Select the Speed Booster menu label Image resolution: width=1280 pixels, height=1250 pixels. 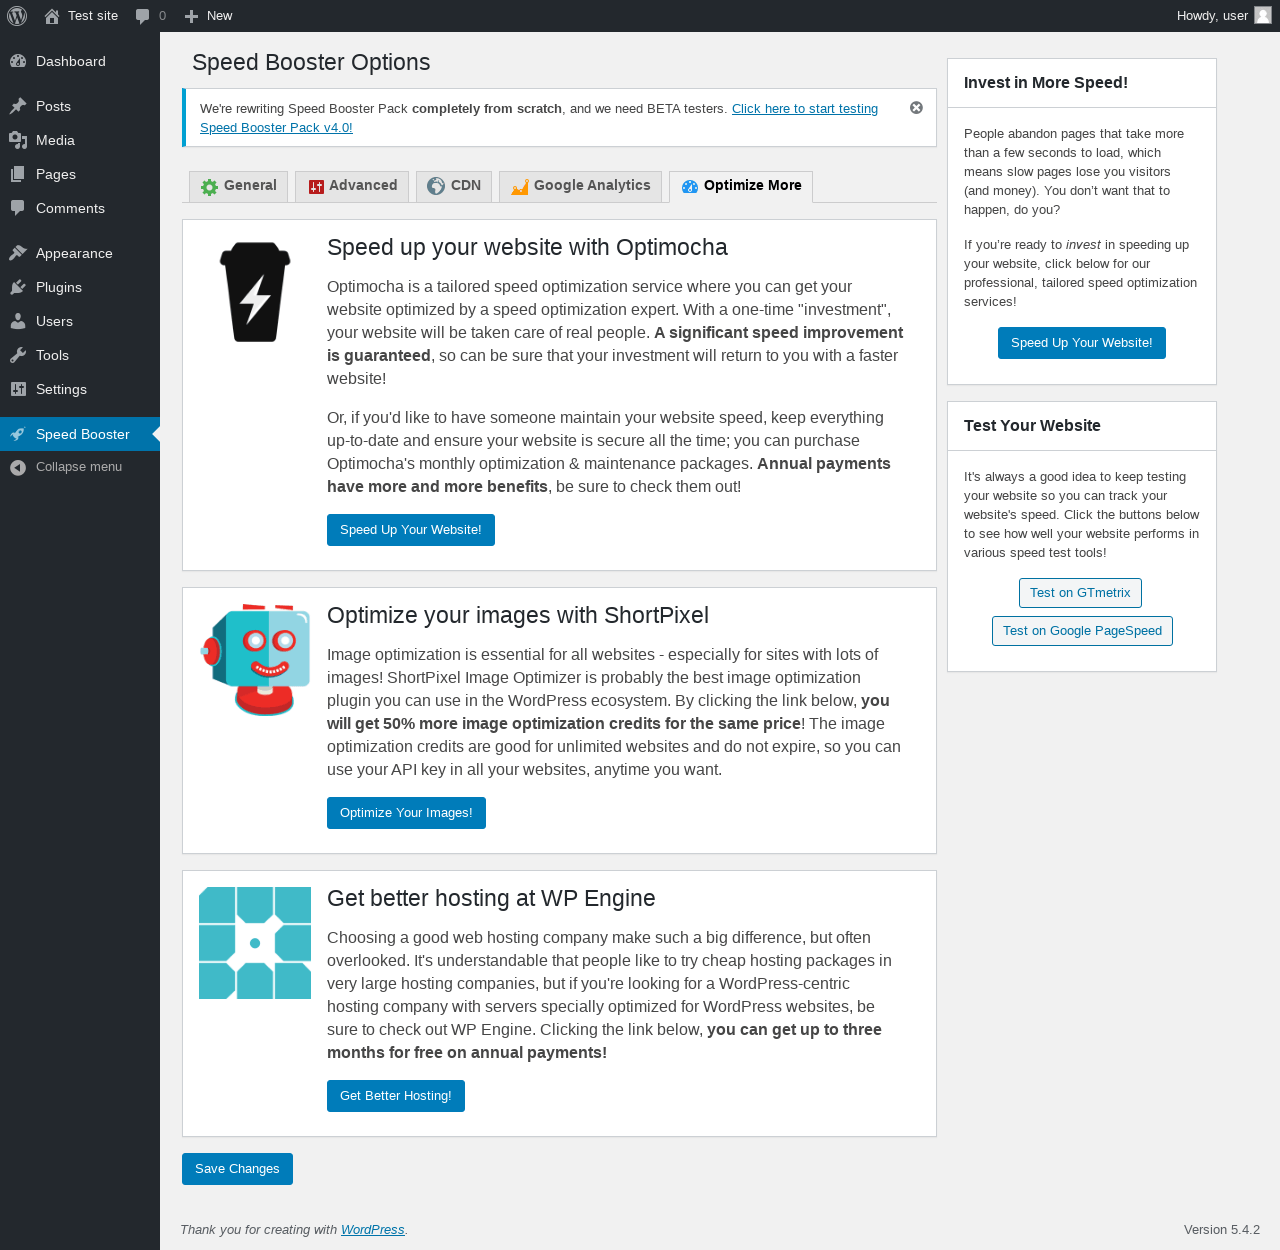pyautogui.click(x=83, y=434)
